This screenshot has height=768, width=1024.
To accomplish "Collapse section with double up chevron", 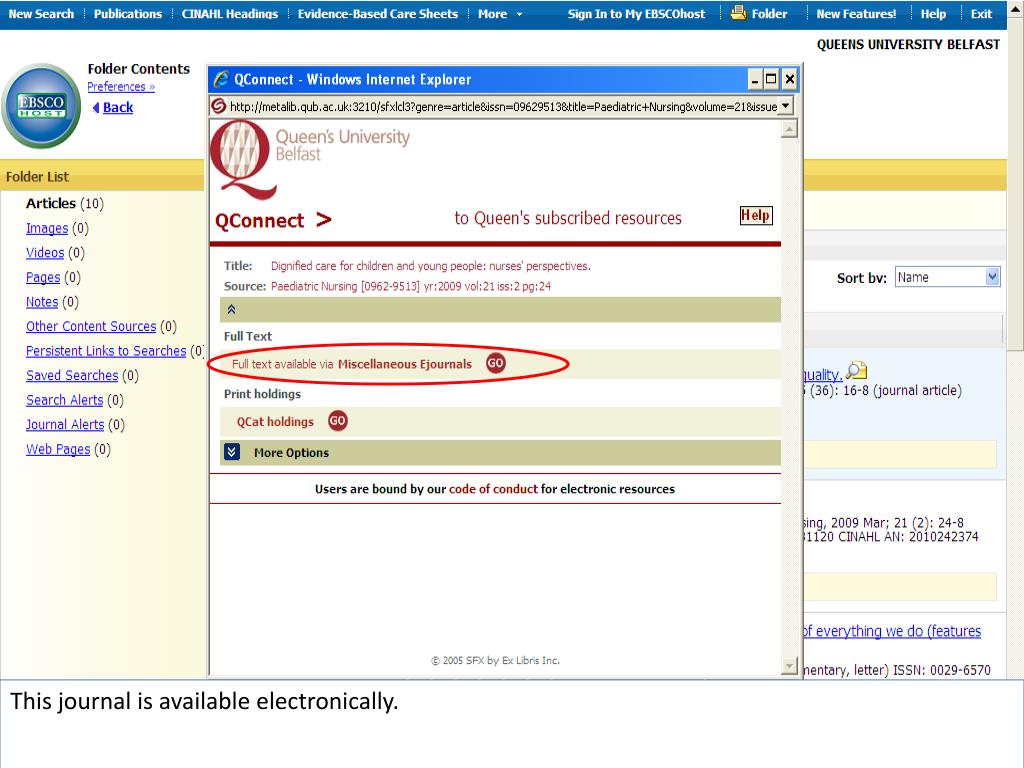I will click(231, 310).
